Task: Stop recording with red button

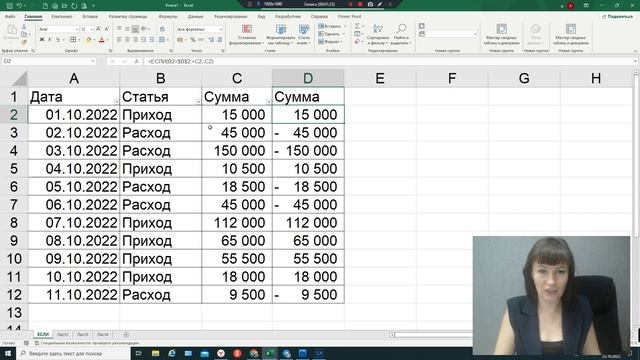Action: 360,4
